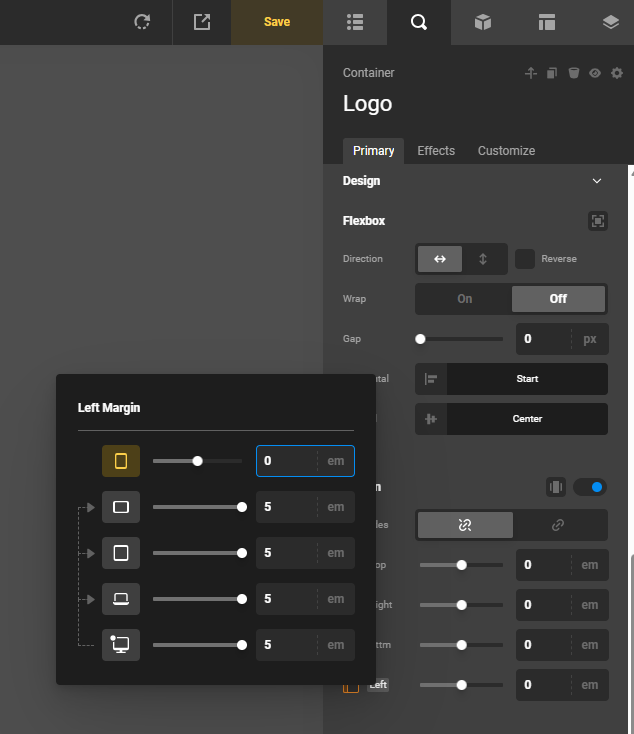Toggle the blue margin switch
The width and height of the screenshot is (634, 734).
point(590,487)
